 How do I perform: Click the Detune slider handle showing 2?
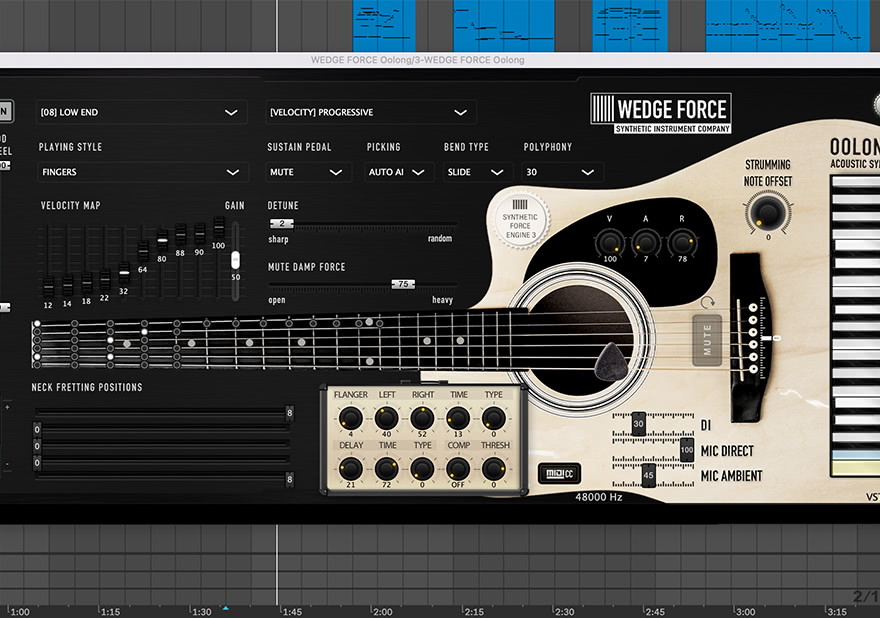coord(282,223)
